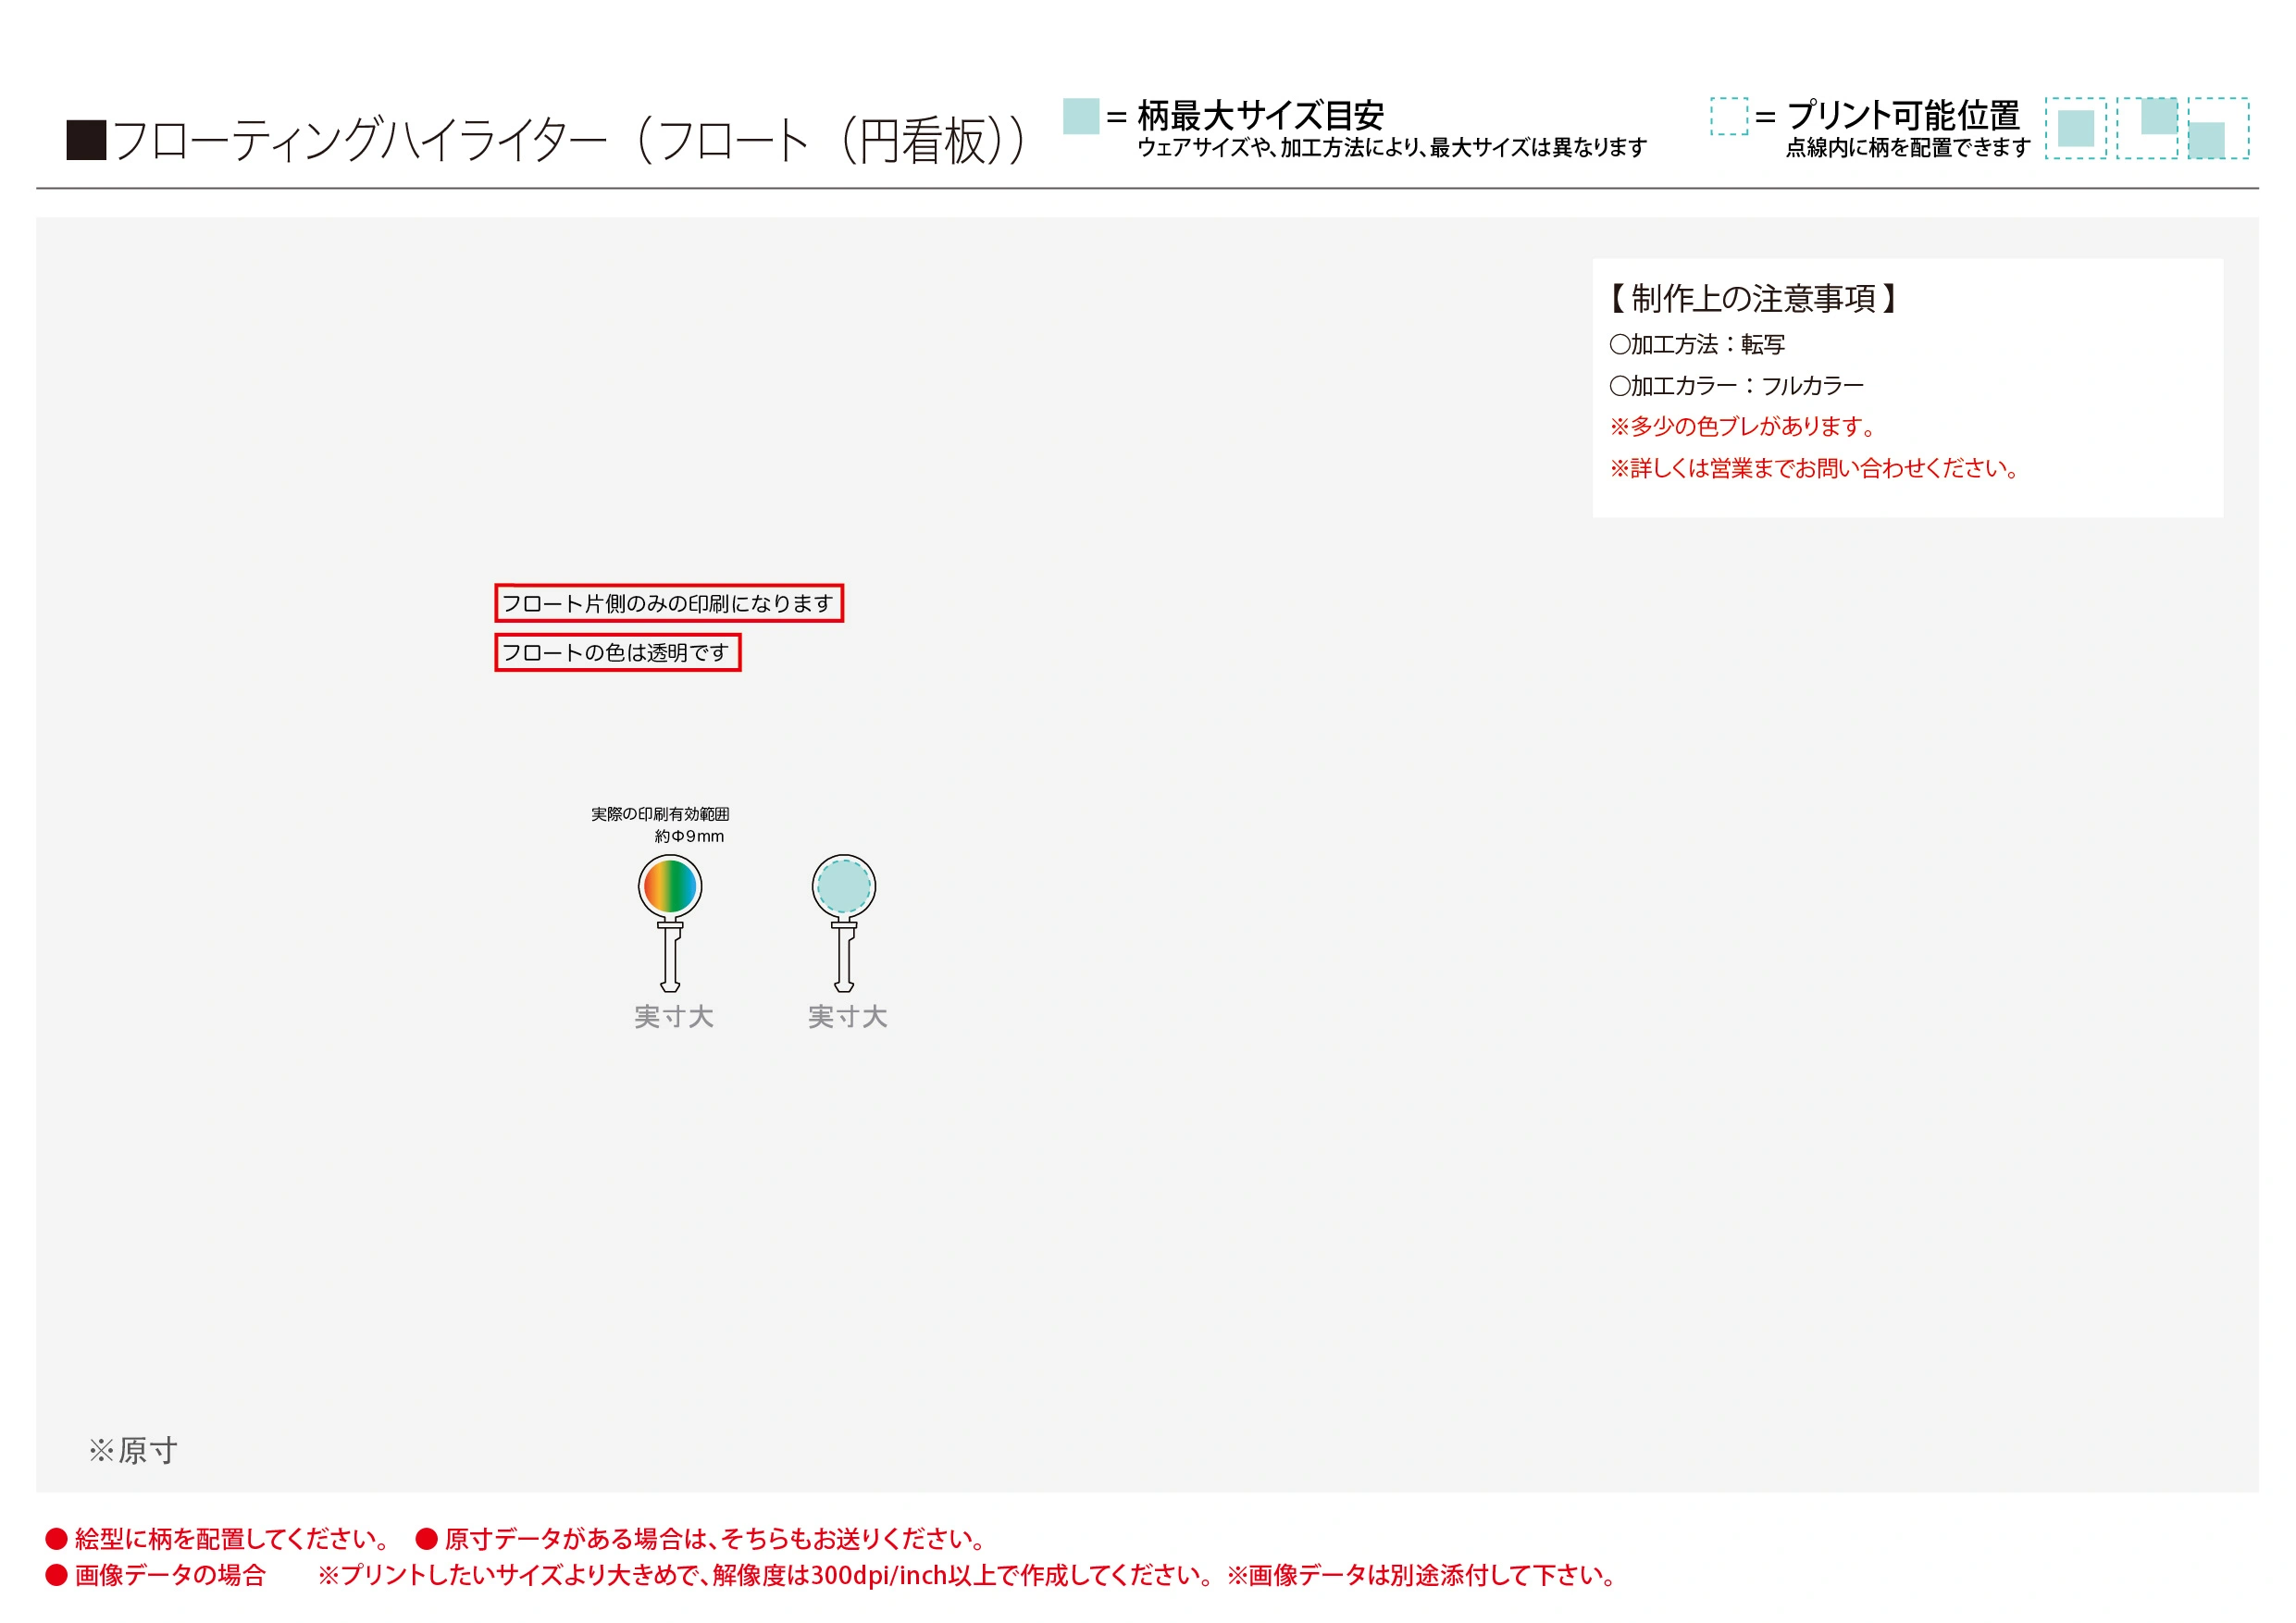
Task: Select the heading 柄最大サイズ目安
Action: point(1260,115)
